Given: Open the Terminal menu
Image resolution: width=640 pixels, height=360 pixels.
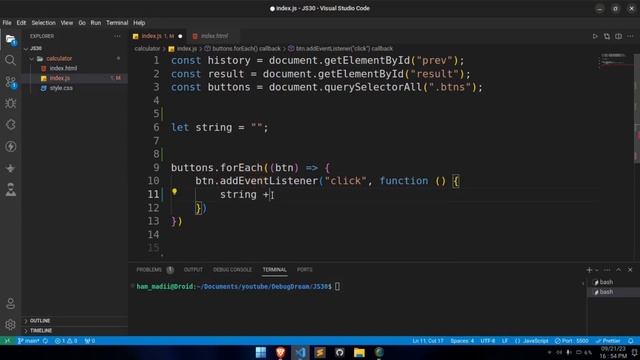Looking at the screenshot, I should click(x=117, y=23).
